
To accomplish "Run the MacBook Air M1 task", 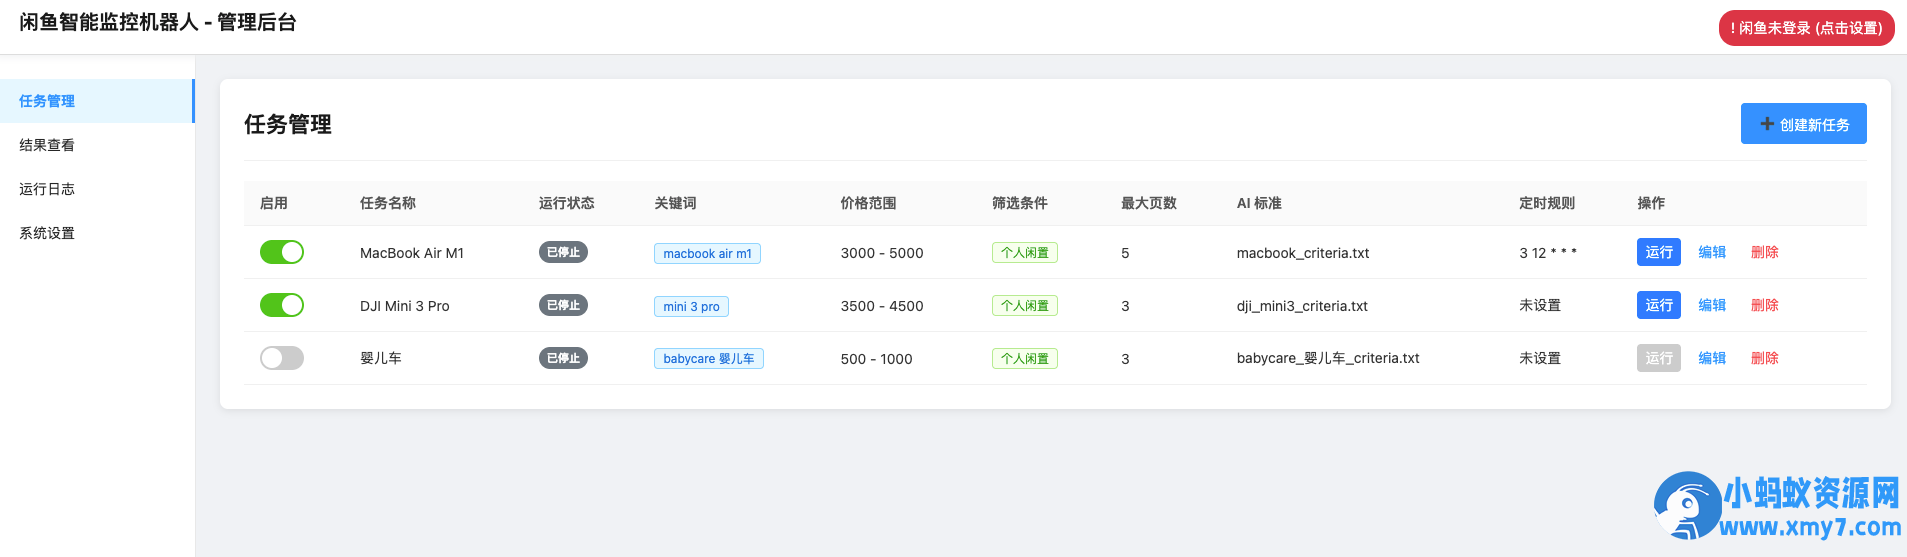I will tap(1659, 252).
